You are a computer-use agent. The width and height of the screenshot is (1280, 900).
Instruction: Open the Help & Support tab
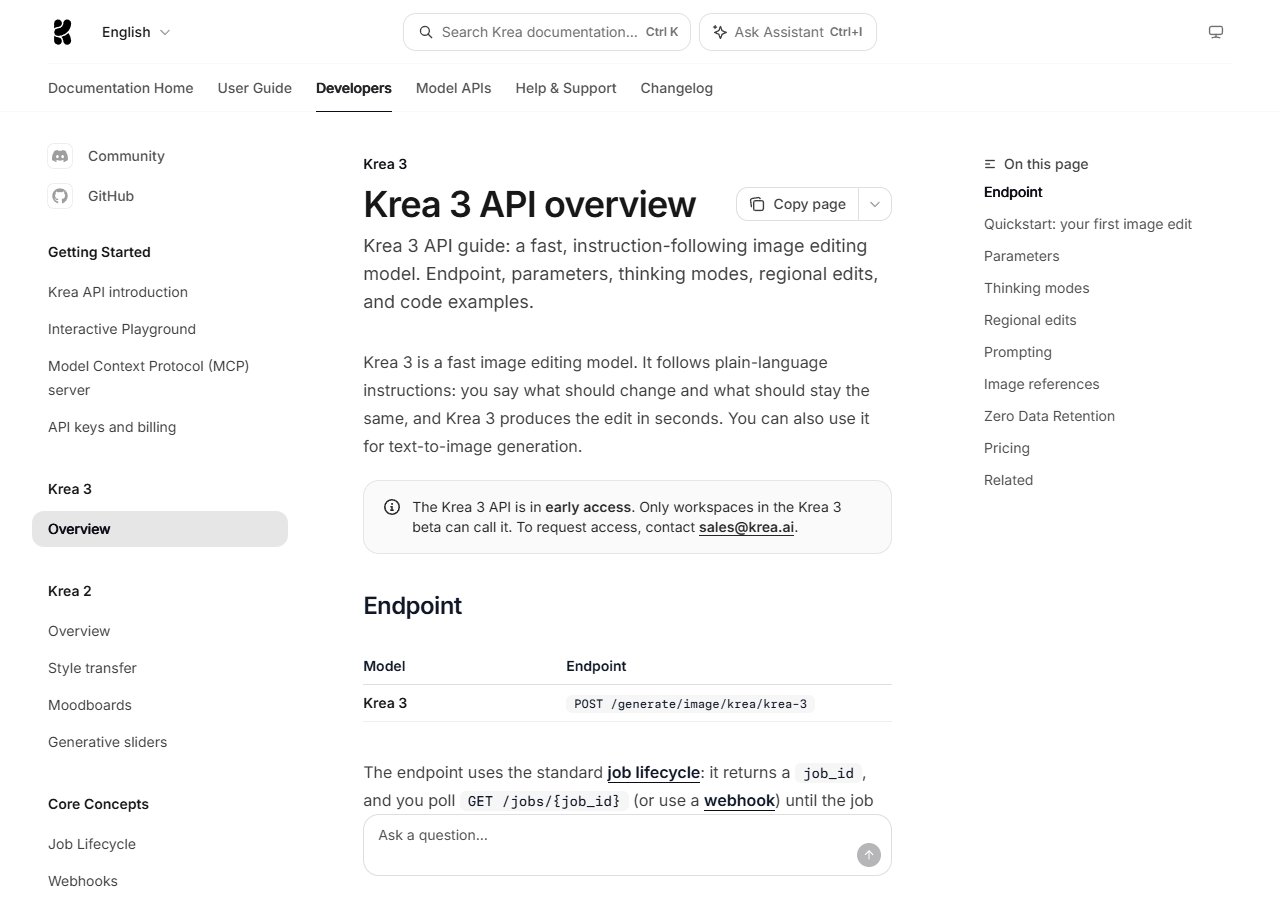tap(566, 88)
